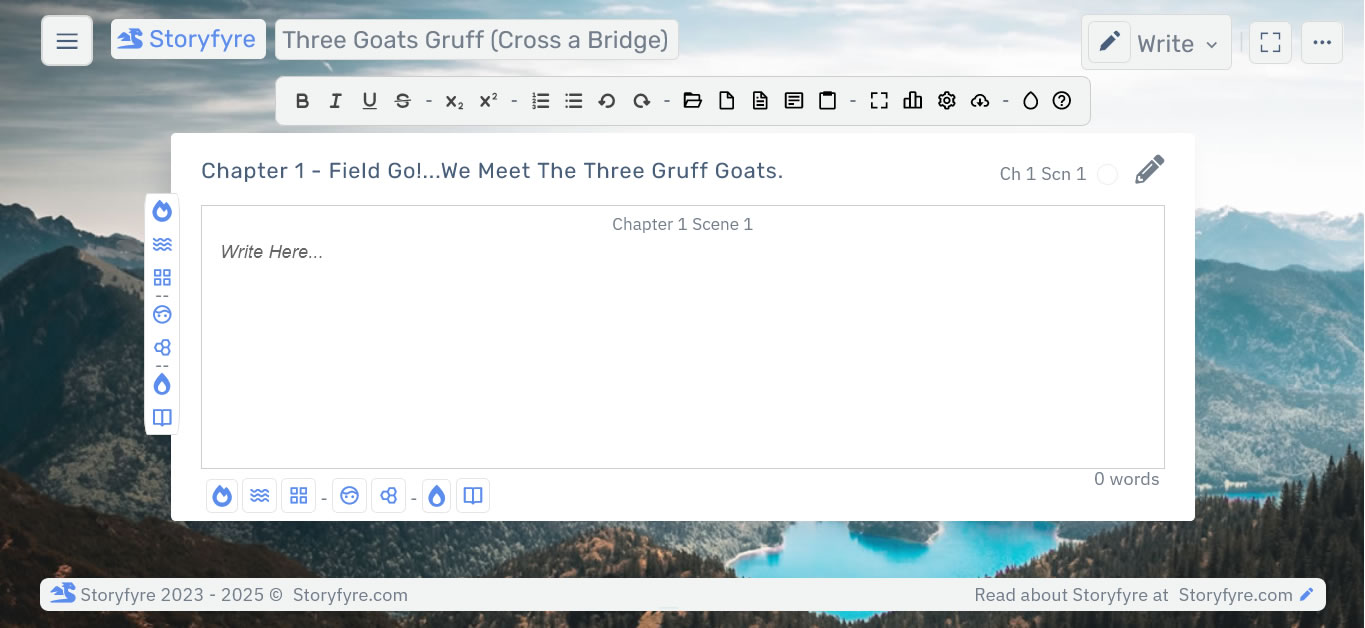Apply strikethrough formatting
Screen dimensions: 1365x628
[402, 100]
